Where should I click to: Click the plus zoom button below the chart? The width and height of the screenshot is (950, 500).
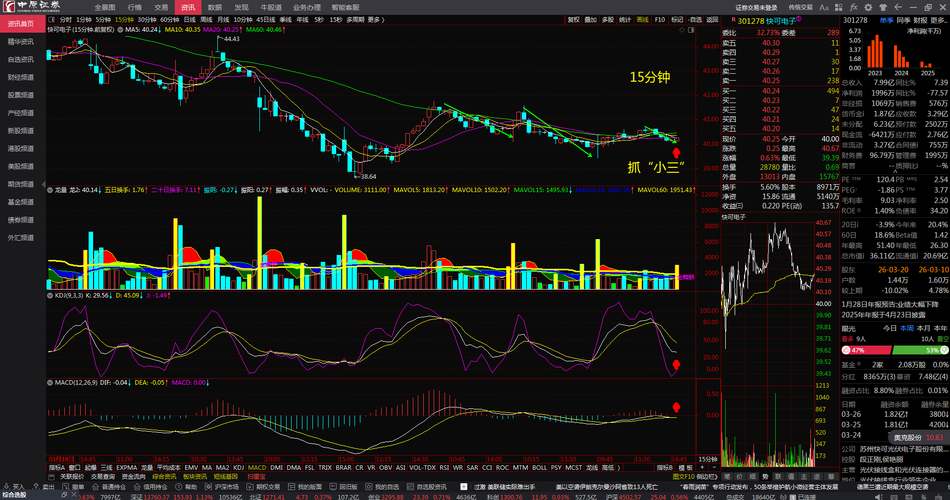pos(702,467)
